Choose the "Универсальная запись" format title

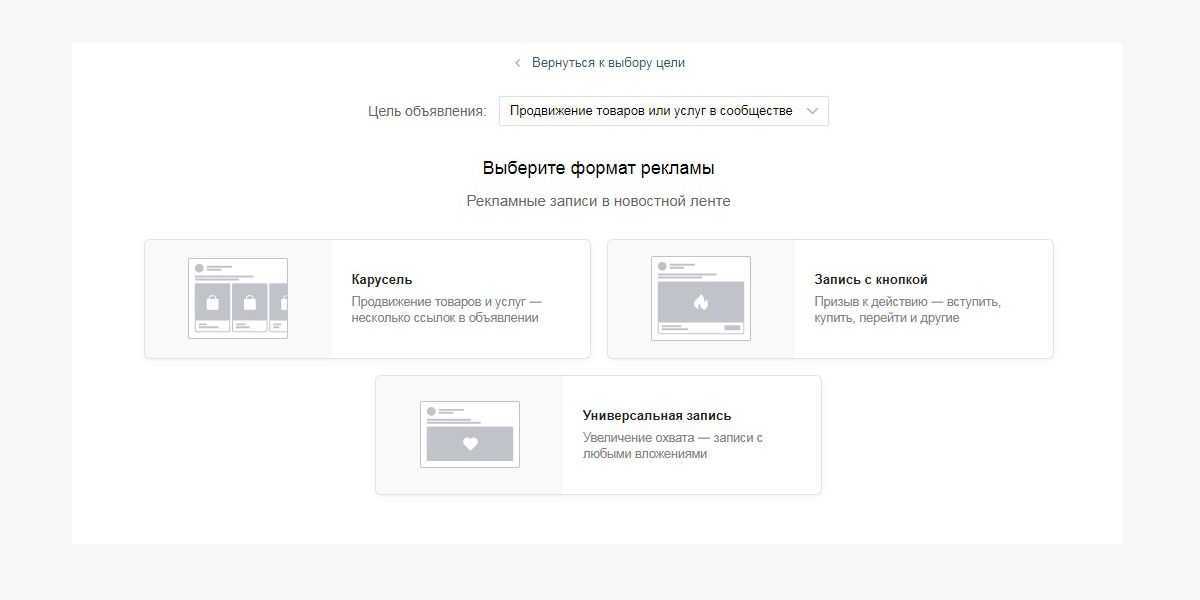pyautogui.click(x=657, y=416)
